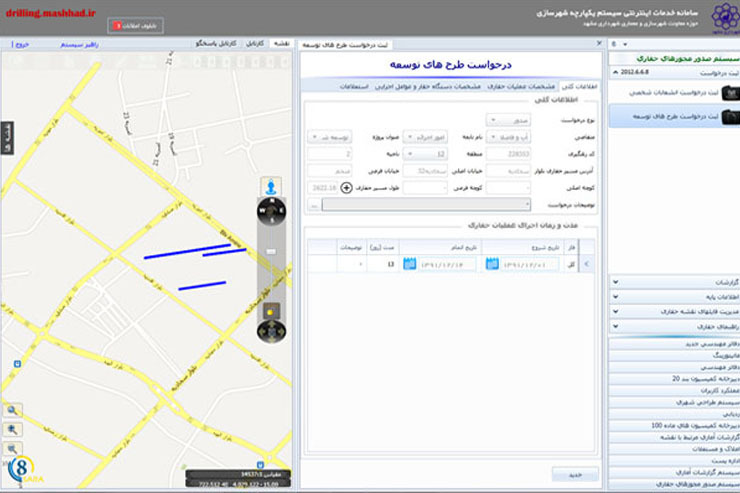Select ثبت درخواست طرح های توسعه in sidebar
Screen dimensions: 740x493
tap(675, 117)
